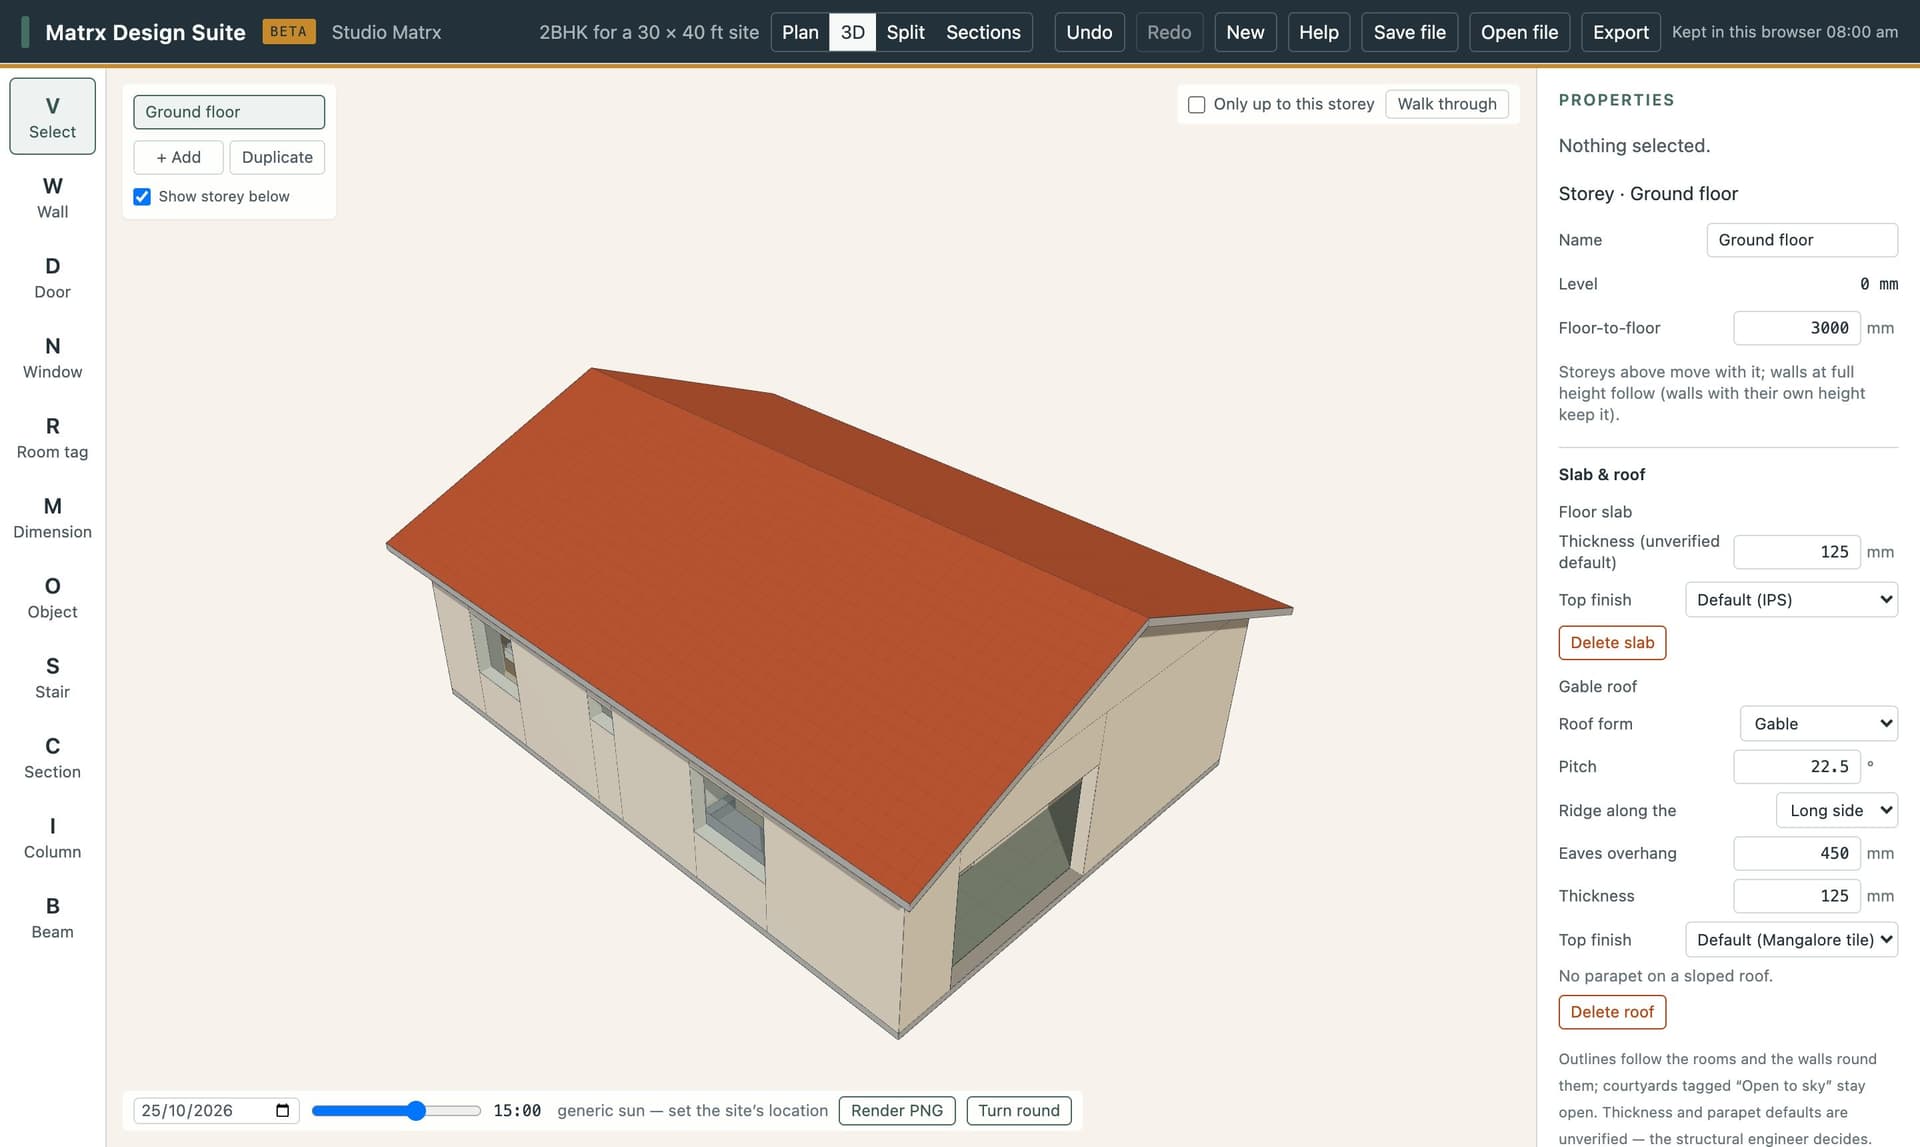Screen dimensions: 1920x1147
Task: Click Delete roof button
Action: pos(1612,1012)
